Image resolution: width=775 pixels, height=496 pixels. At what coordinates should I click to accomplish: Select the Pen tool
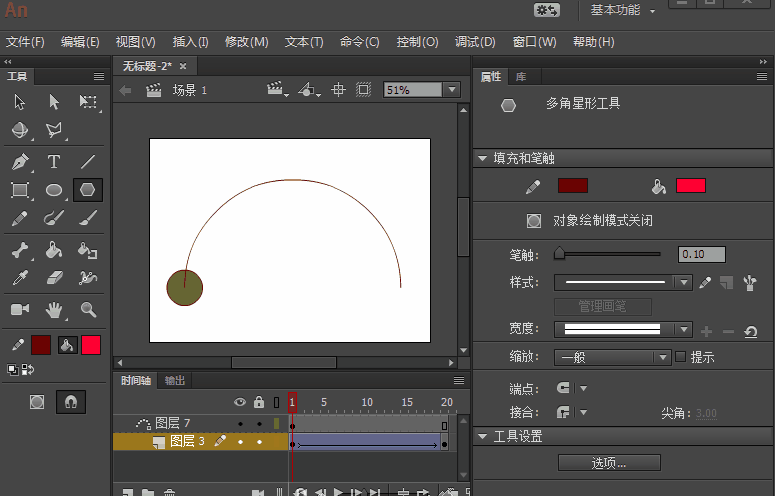click(x=20, y=161)
